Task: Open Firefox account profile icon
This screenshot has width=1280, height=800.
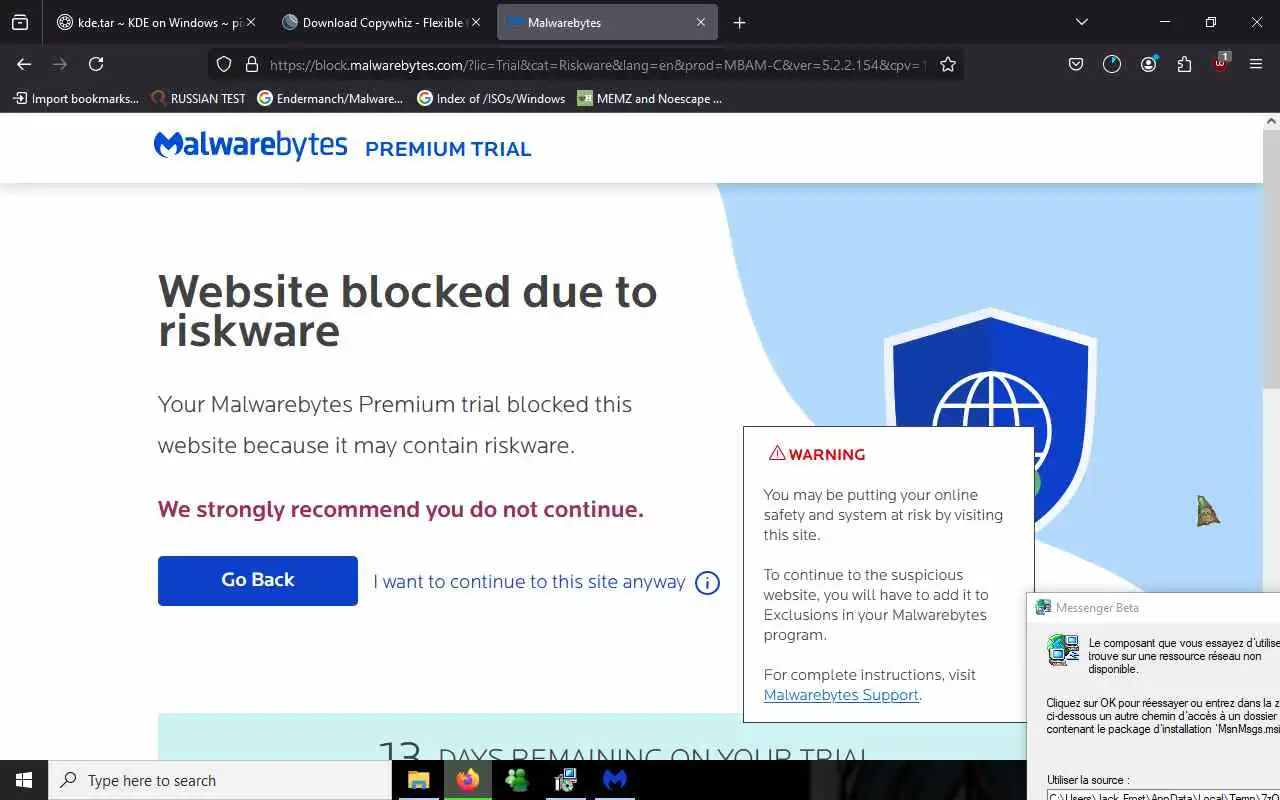Action: (1148, 64)
